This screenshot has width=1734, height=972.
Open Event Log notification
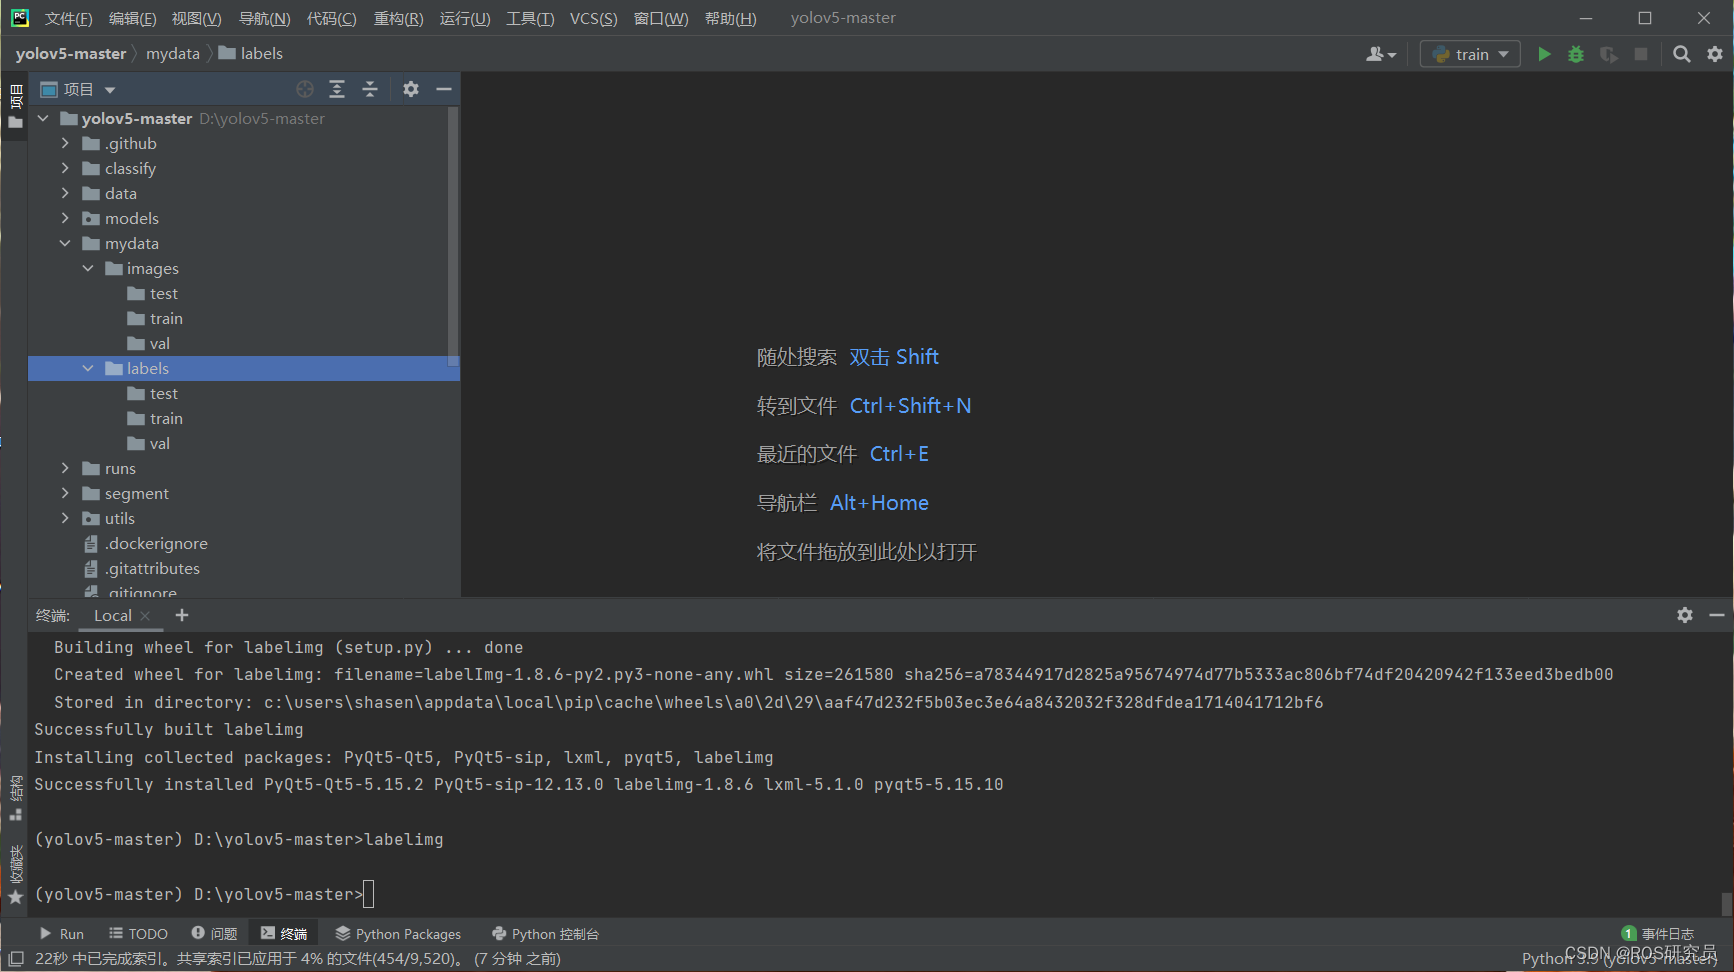pos(1658,933)
